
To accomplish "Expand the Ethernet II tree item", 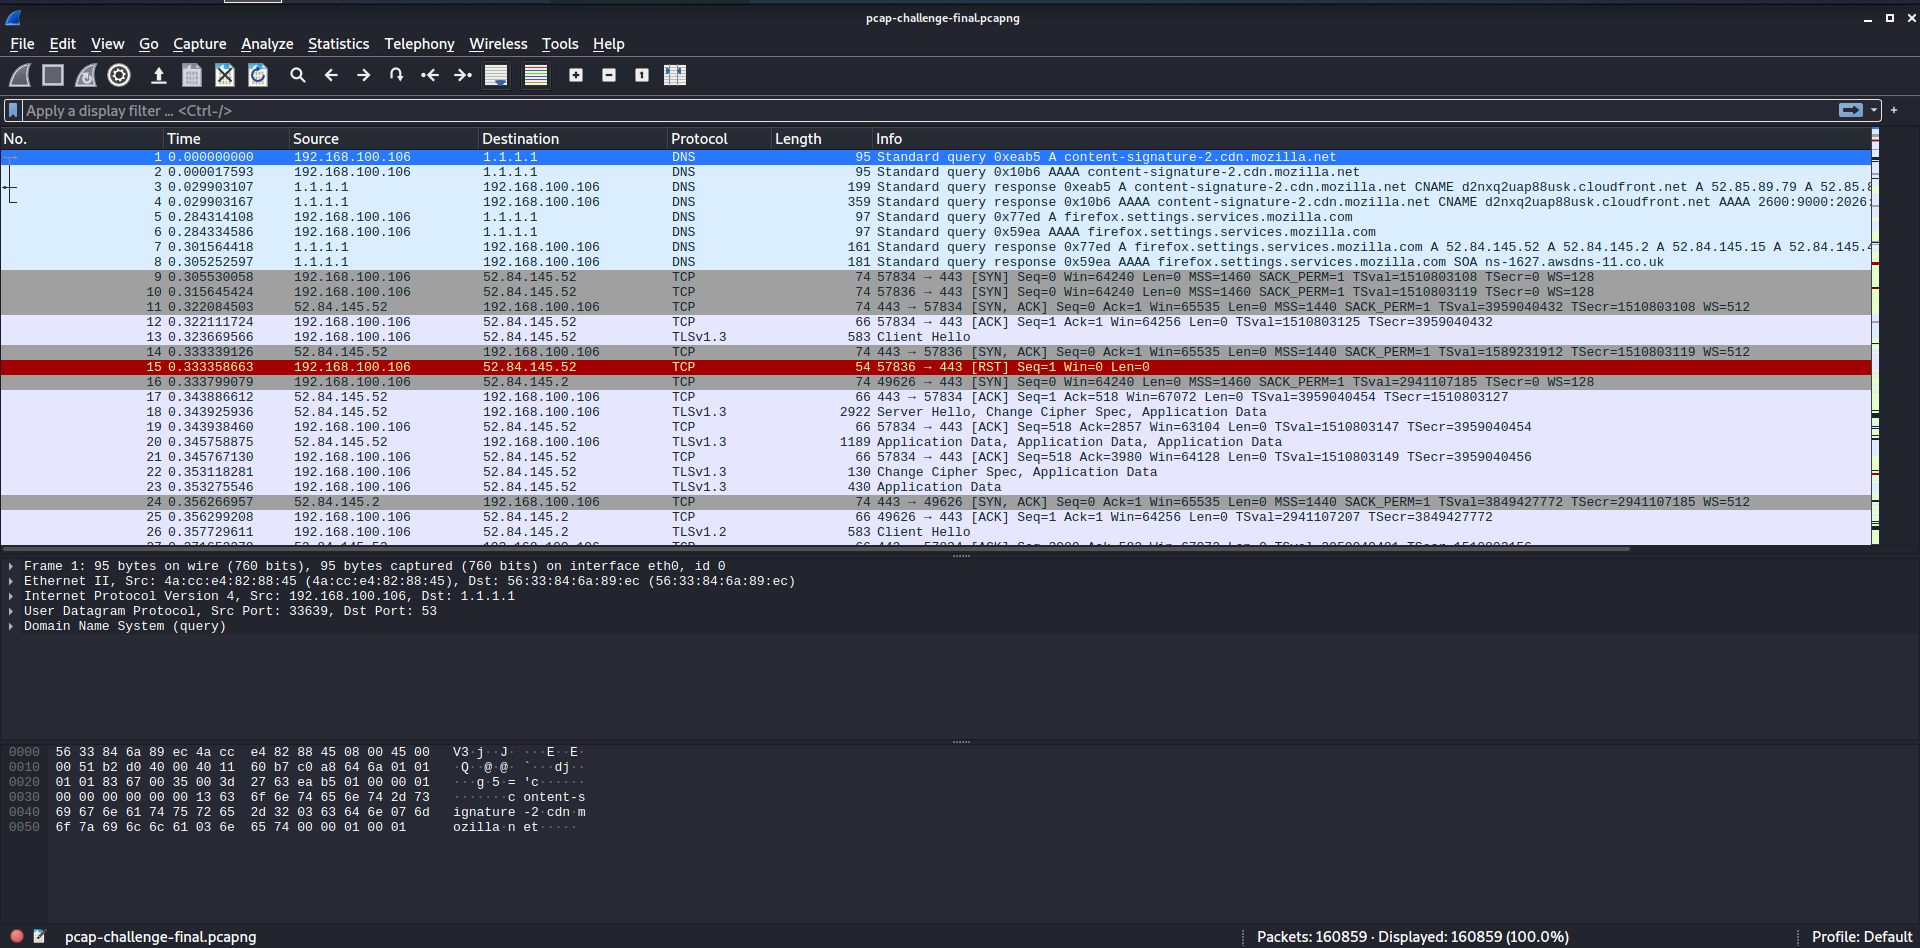I will click(x=11, y=581).
